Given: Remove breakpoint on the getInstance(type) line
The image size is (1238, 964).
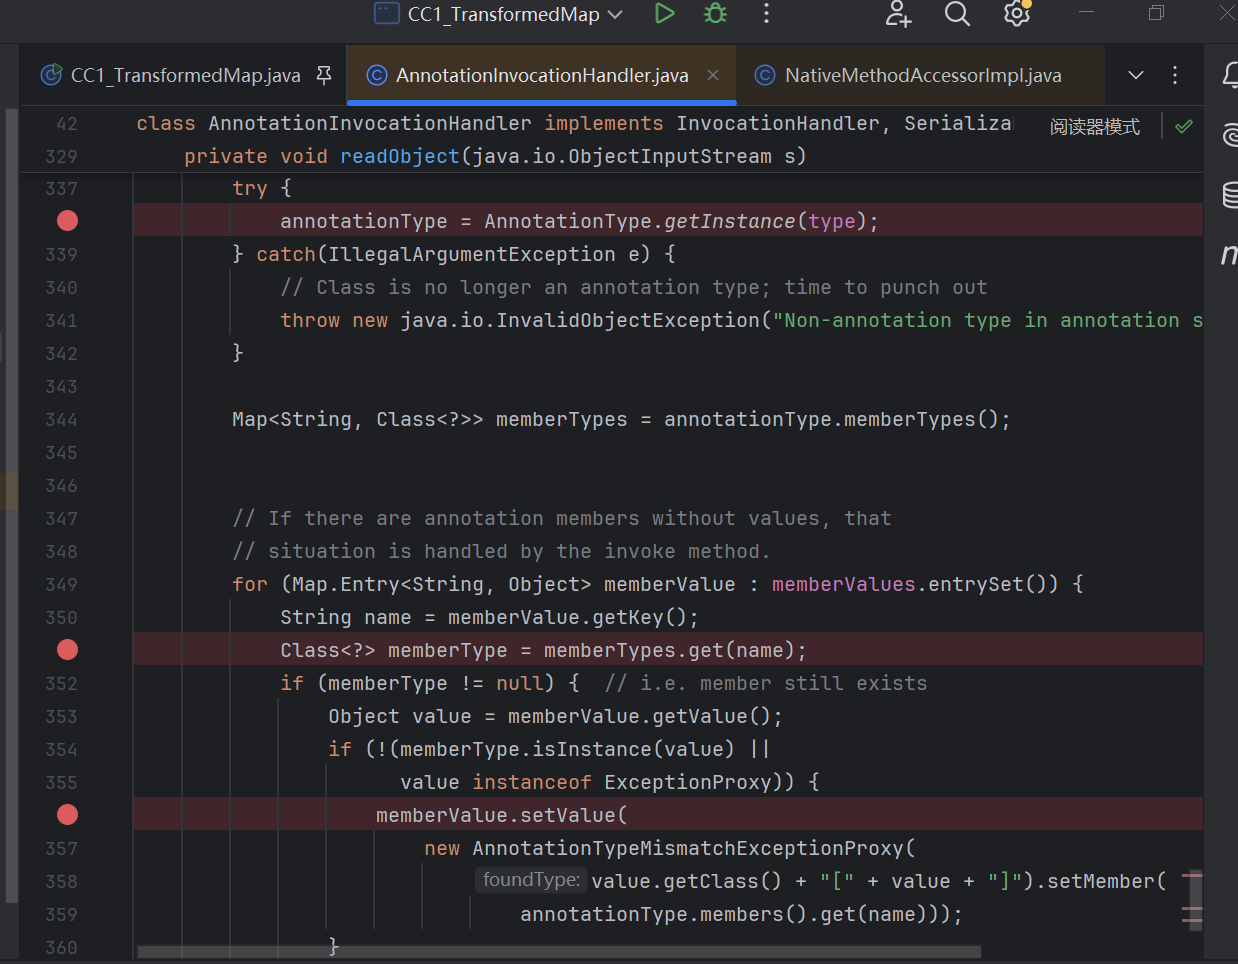Looking at the screenshot, I should click(x=67, y=221).
